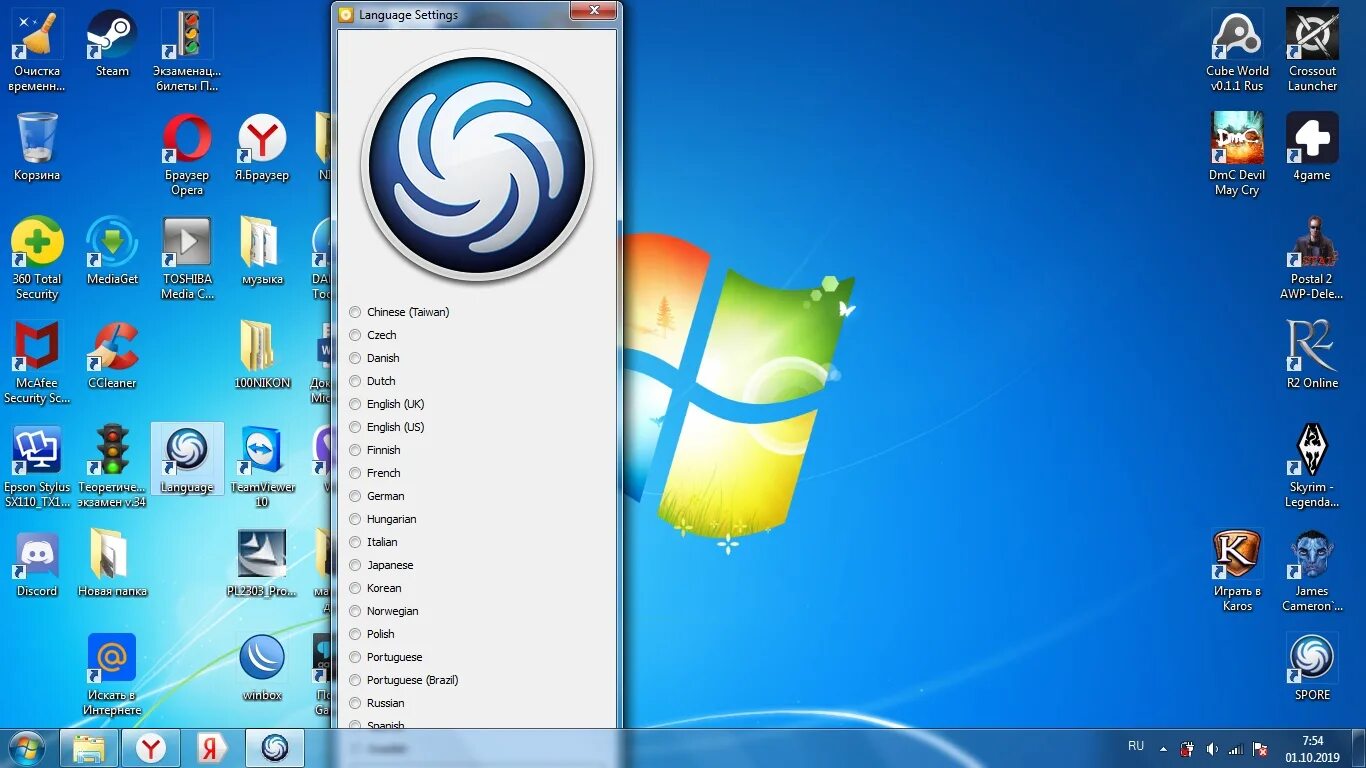Open the музыка folder
The width and height of the screenshot is (1366, 768).
coord(262,251)
